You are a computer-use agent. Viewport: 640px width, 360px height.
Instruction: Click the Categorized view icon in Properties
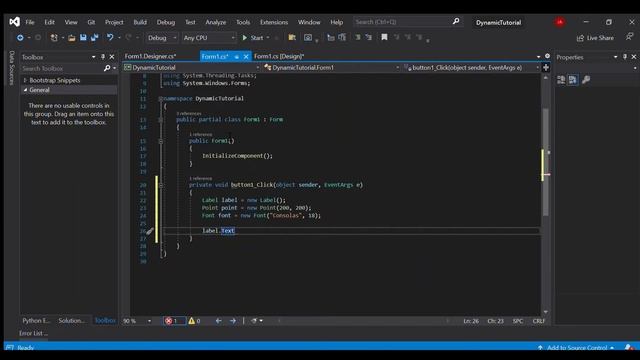[561, 80]
